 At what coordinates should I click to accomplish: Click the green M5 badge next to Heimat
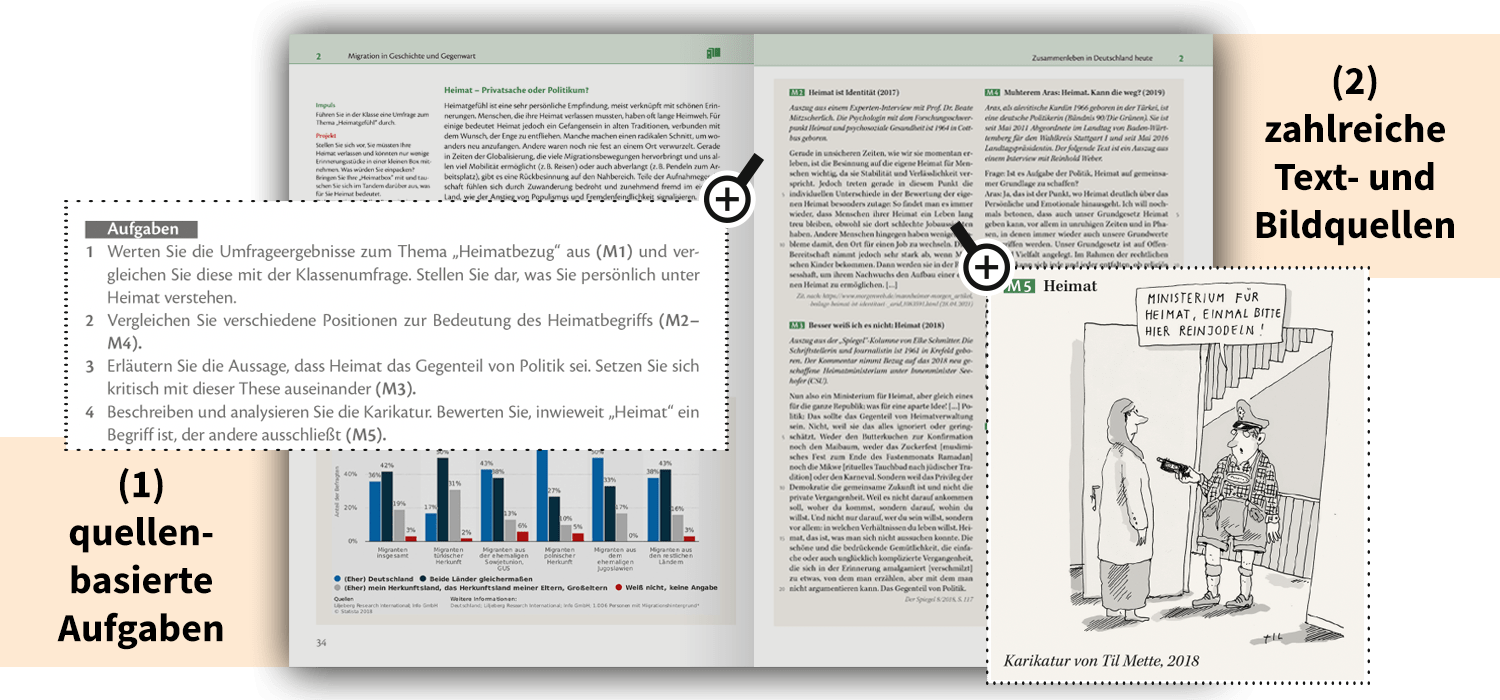[x=1018, y=287]
